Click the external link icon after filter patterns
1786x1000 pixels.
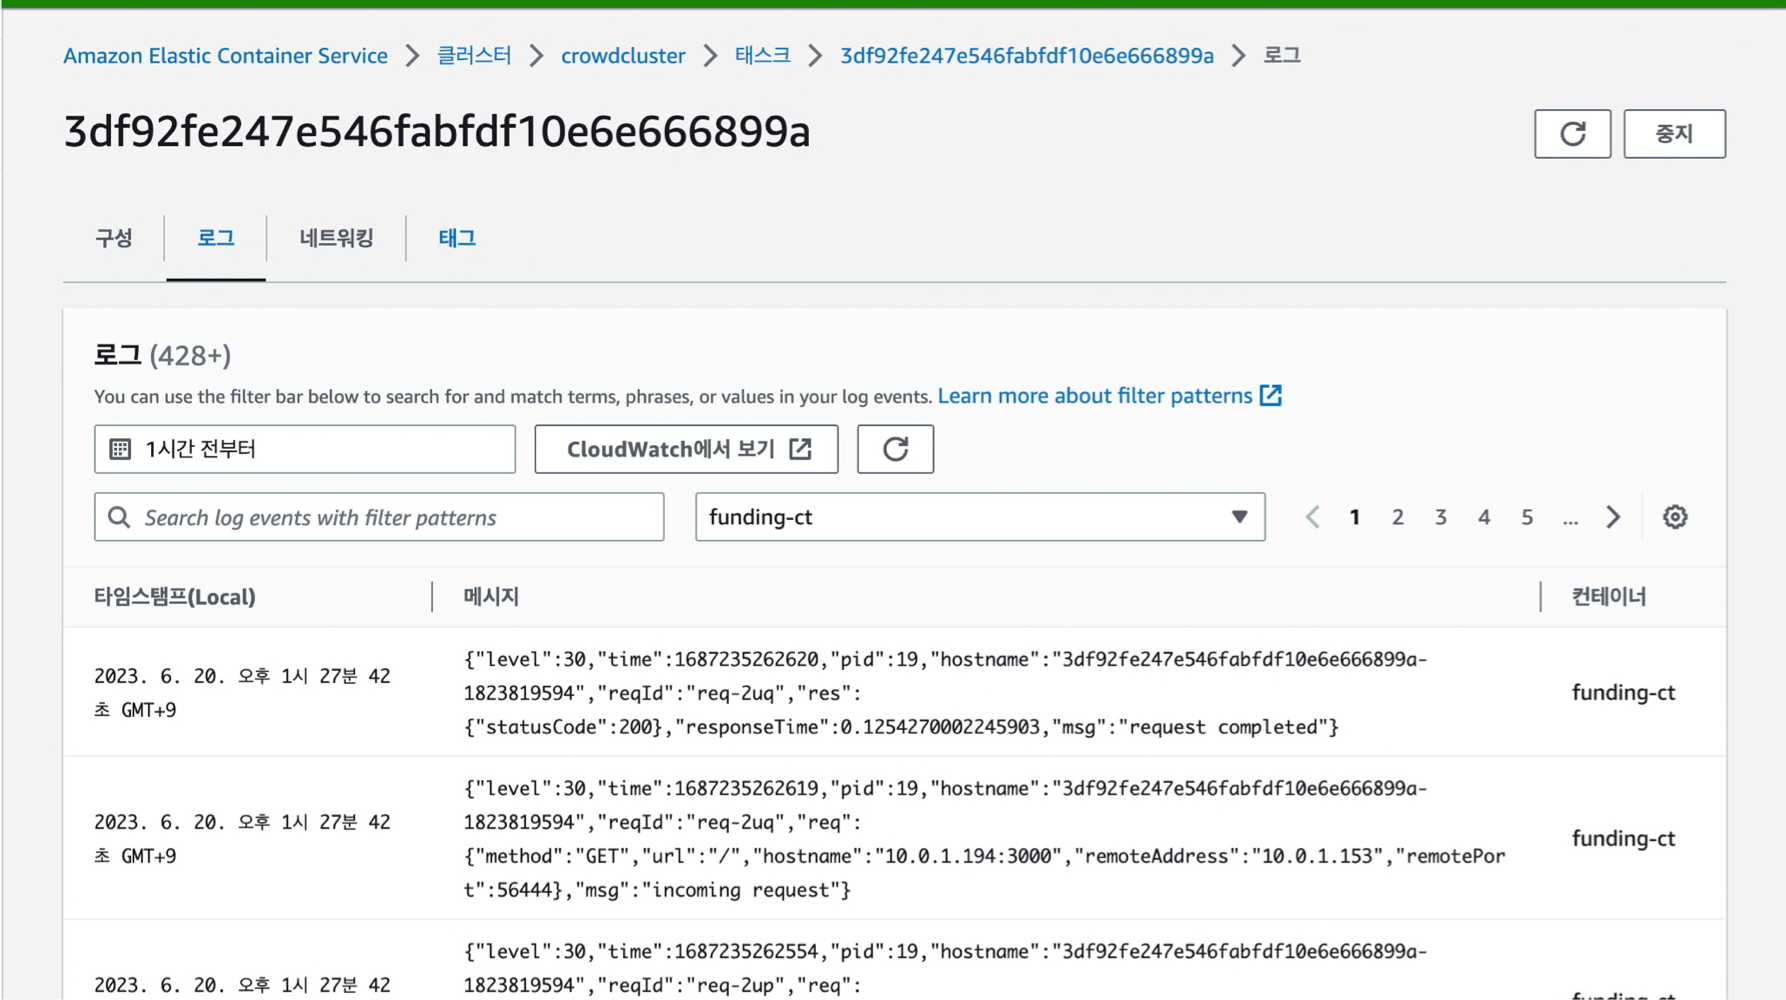point(1271,396)
